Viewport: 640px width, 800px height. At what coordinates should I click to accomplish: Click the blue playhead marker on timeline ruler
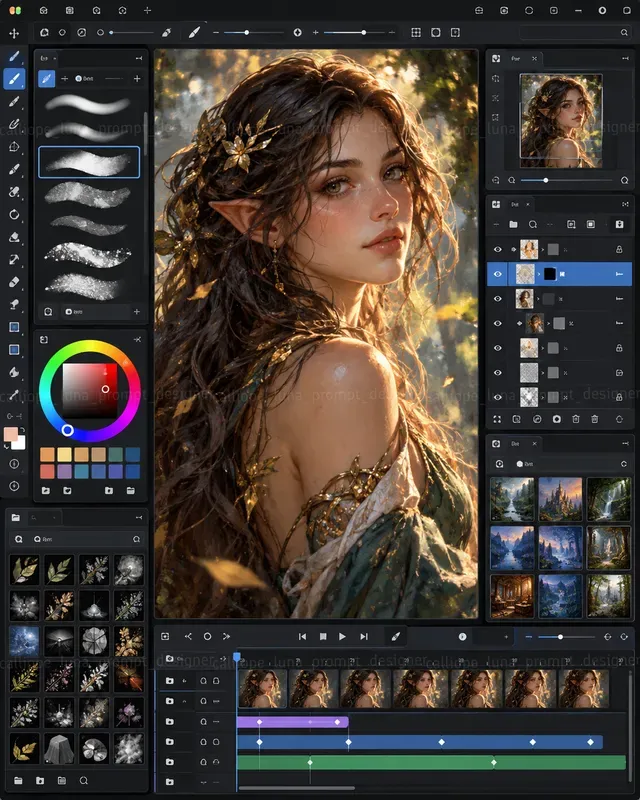[237, 657]
